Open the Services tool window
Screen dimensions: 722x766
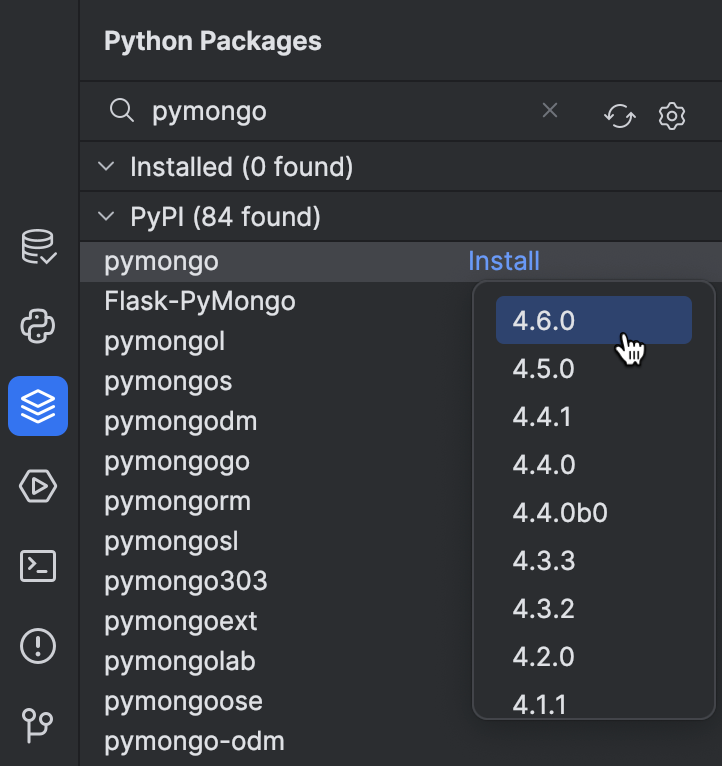click(38, 486)
